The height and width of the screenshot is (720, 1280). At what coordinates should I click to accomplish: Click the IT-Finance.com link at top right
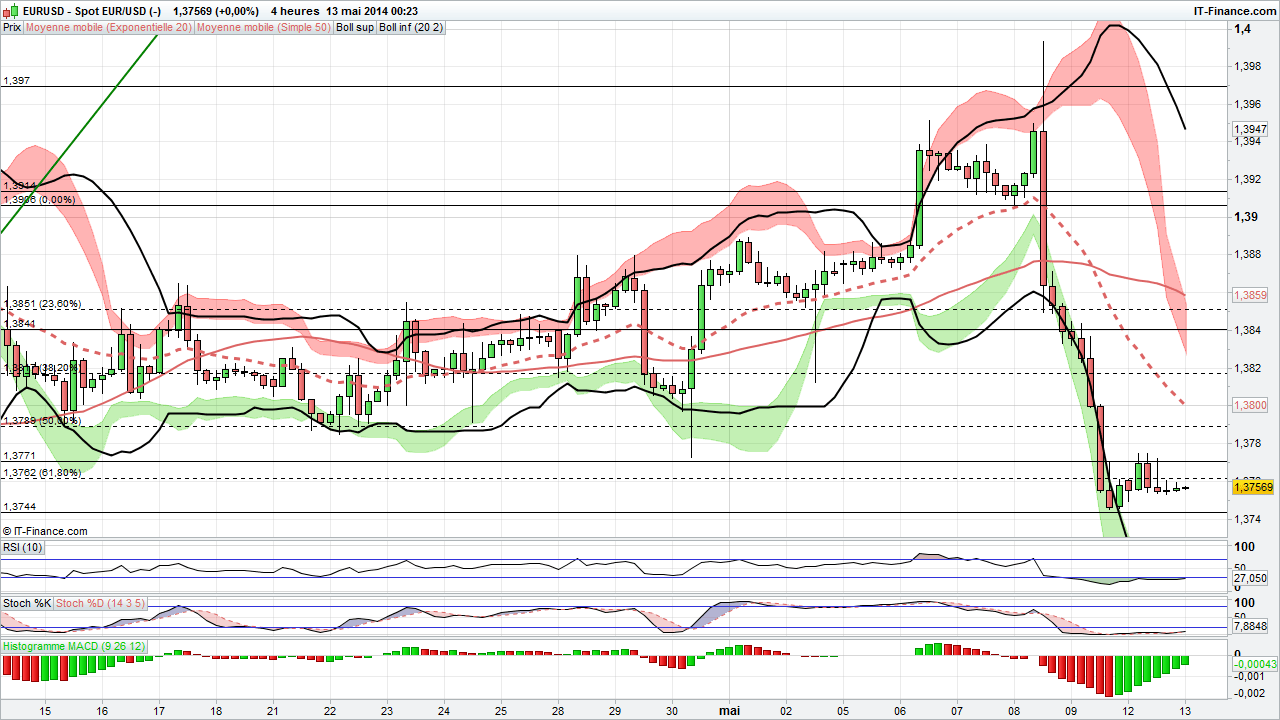point(1235,11)
